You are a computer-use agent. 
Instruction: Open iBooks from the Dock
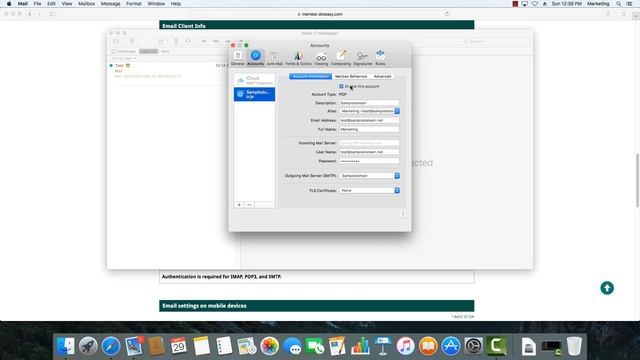[428, 346]
